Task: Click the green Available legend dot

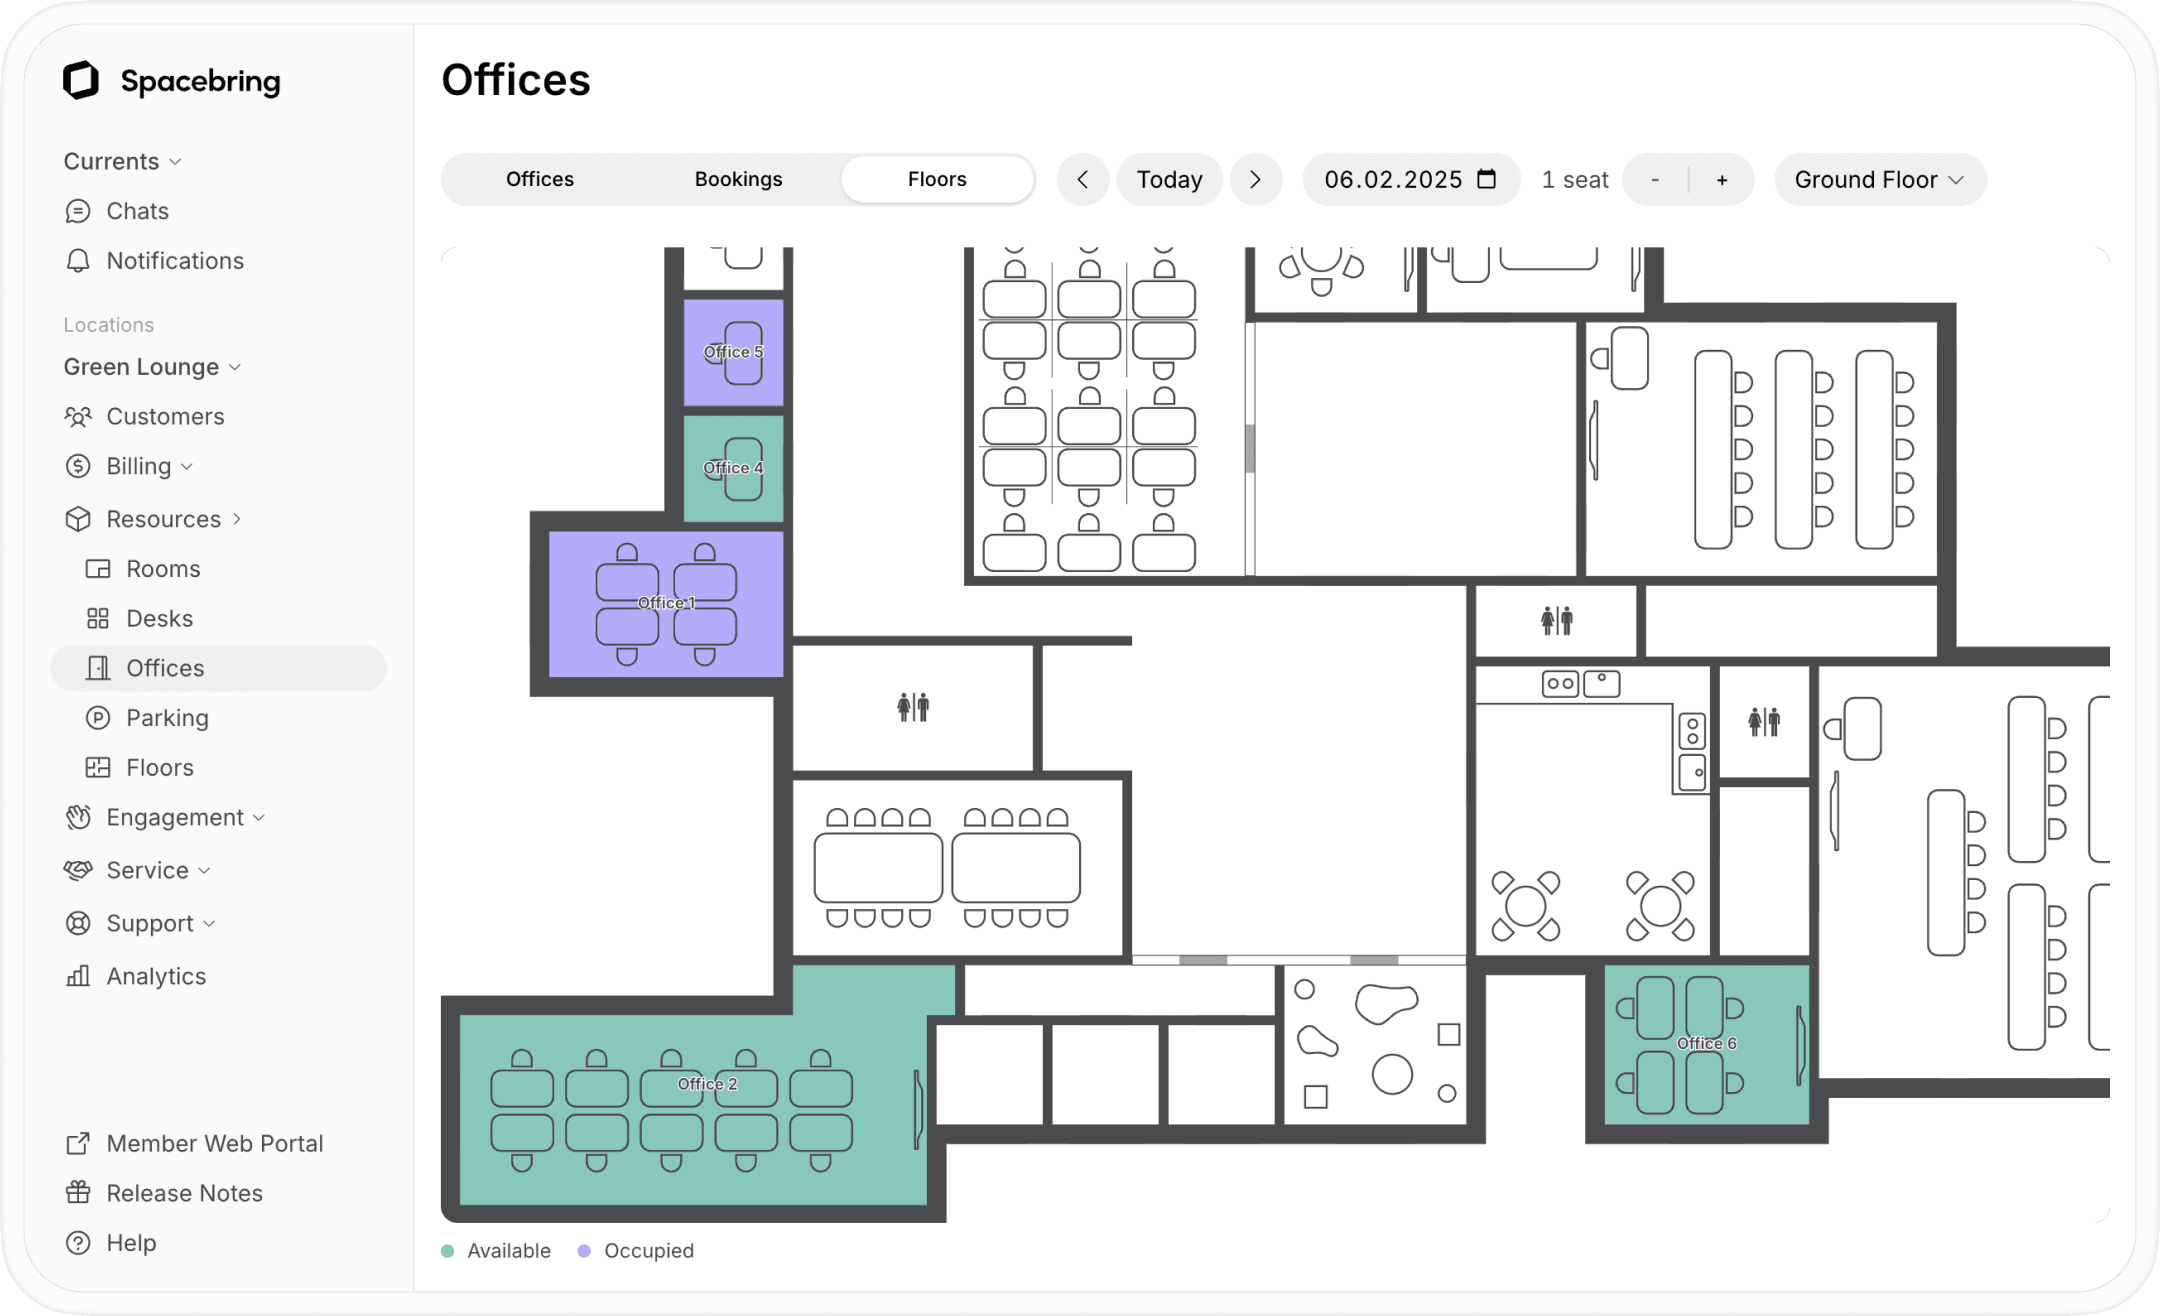Action: 448,1251
